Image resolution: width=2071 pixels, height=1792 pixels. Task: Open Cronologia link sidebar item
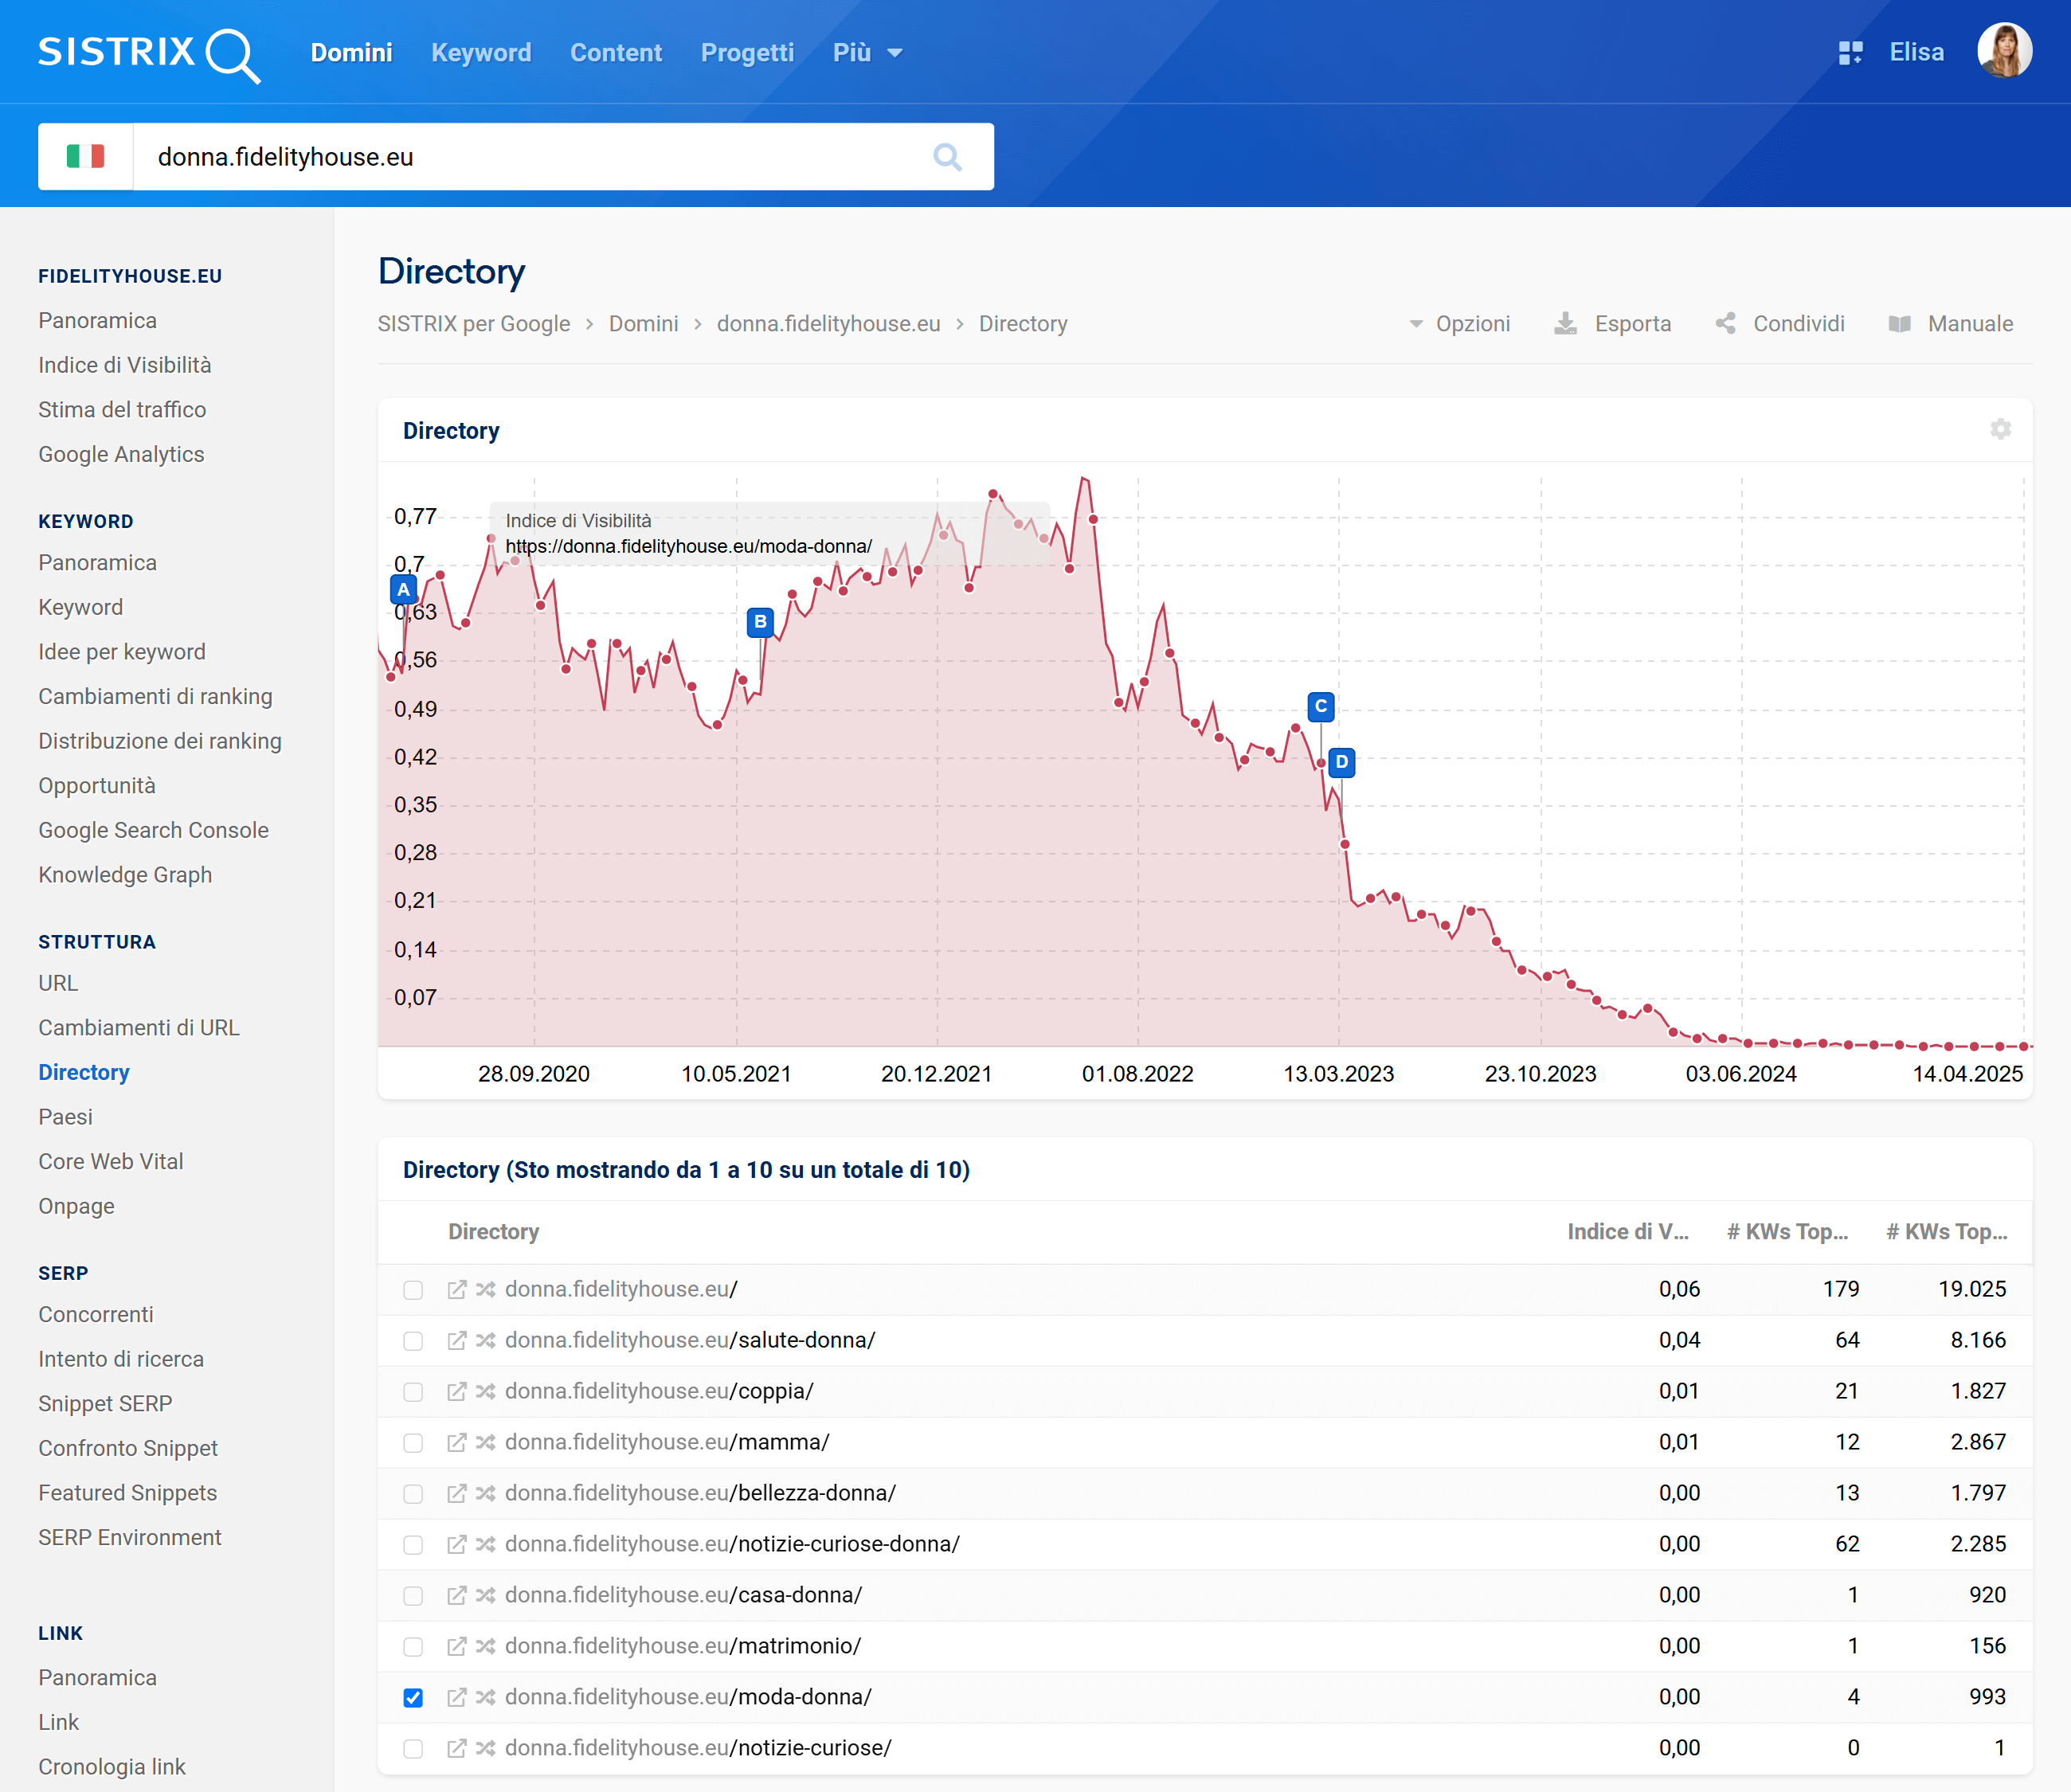112,1767
